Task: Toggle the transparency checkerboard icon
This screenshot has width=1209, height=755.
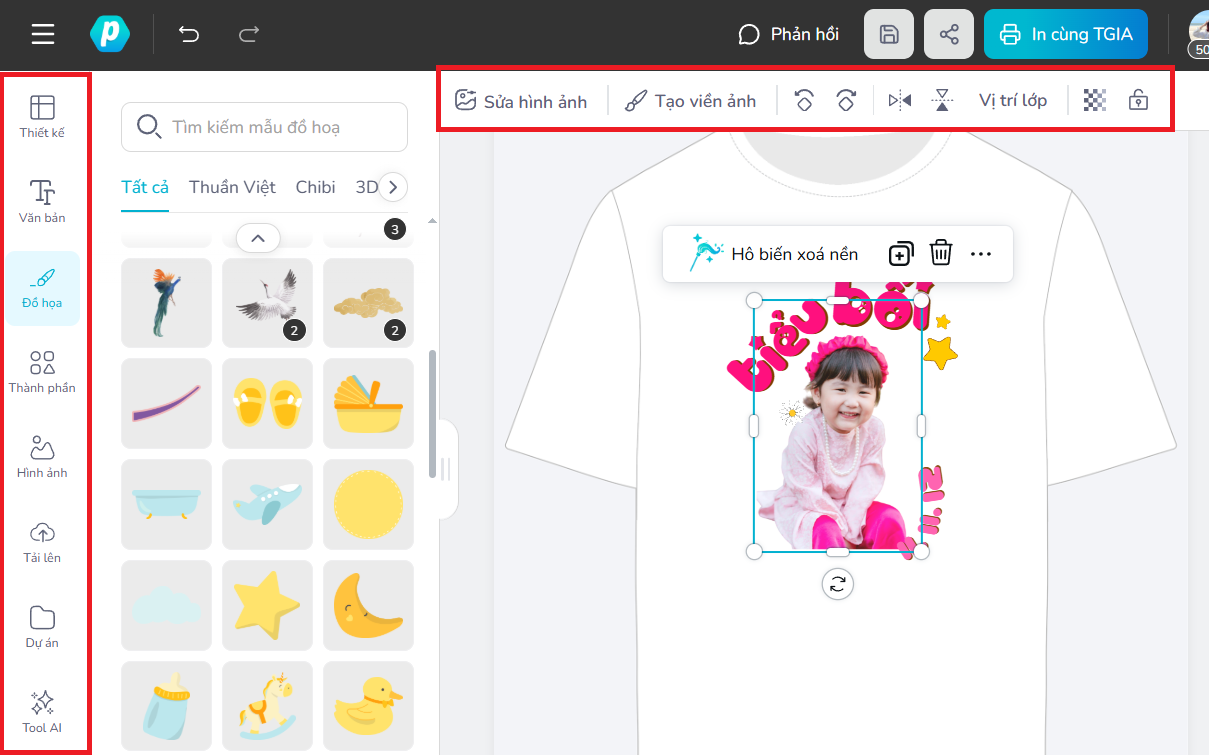Action: (x=1095, y=100)
